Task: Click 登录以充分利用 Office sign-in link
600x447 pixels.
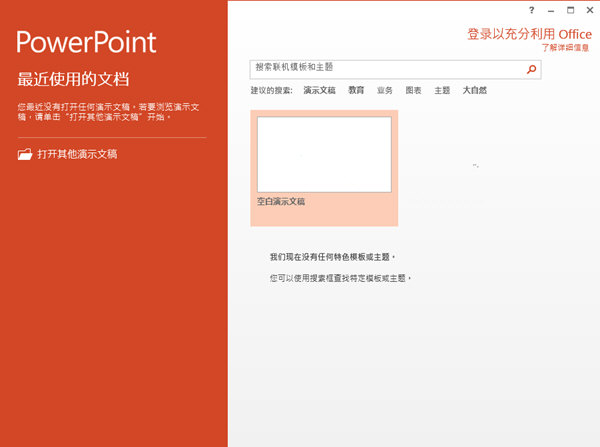Action: click(x=529, y=34)
